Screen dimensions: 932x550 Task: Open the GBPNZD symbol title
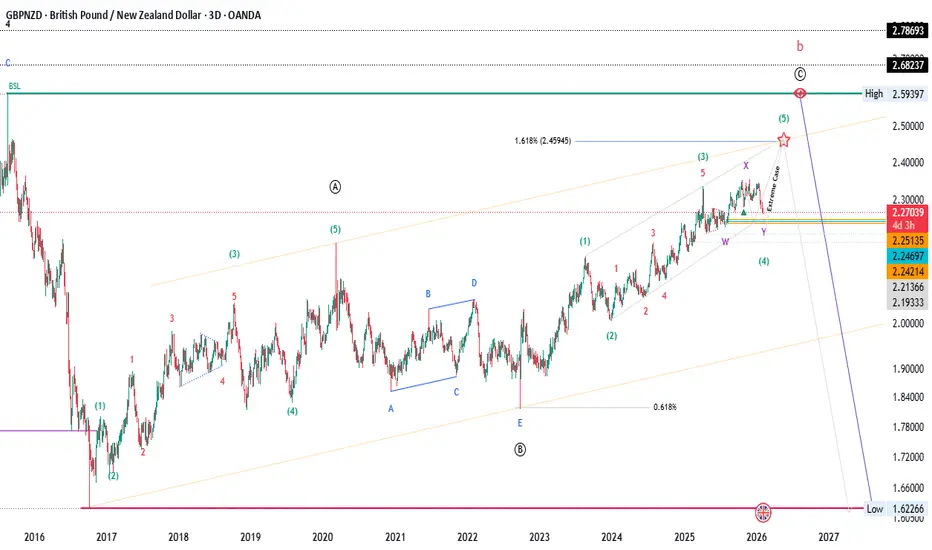pyautogui.click(x=133, y=15)
